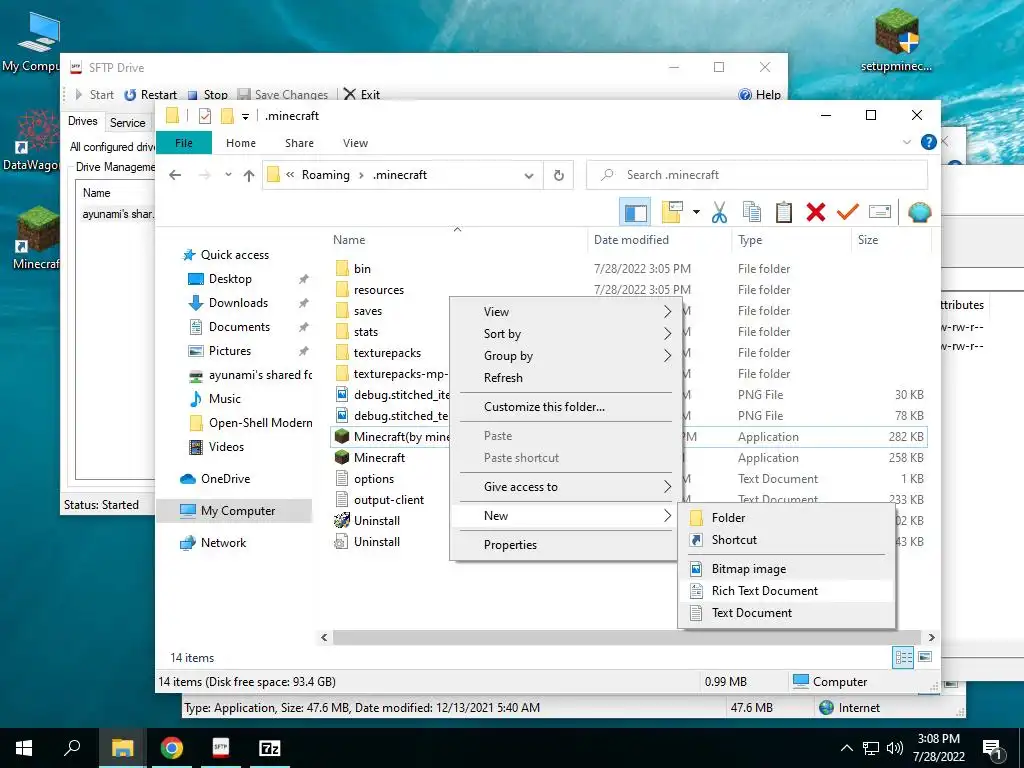Show hidden system tray icons
1024x768 pixels.
(x=846, y=748)
